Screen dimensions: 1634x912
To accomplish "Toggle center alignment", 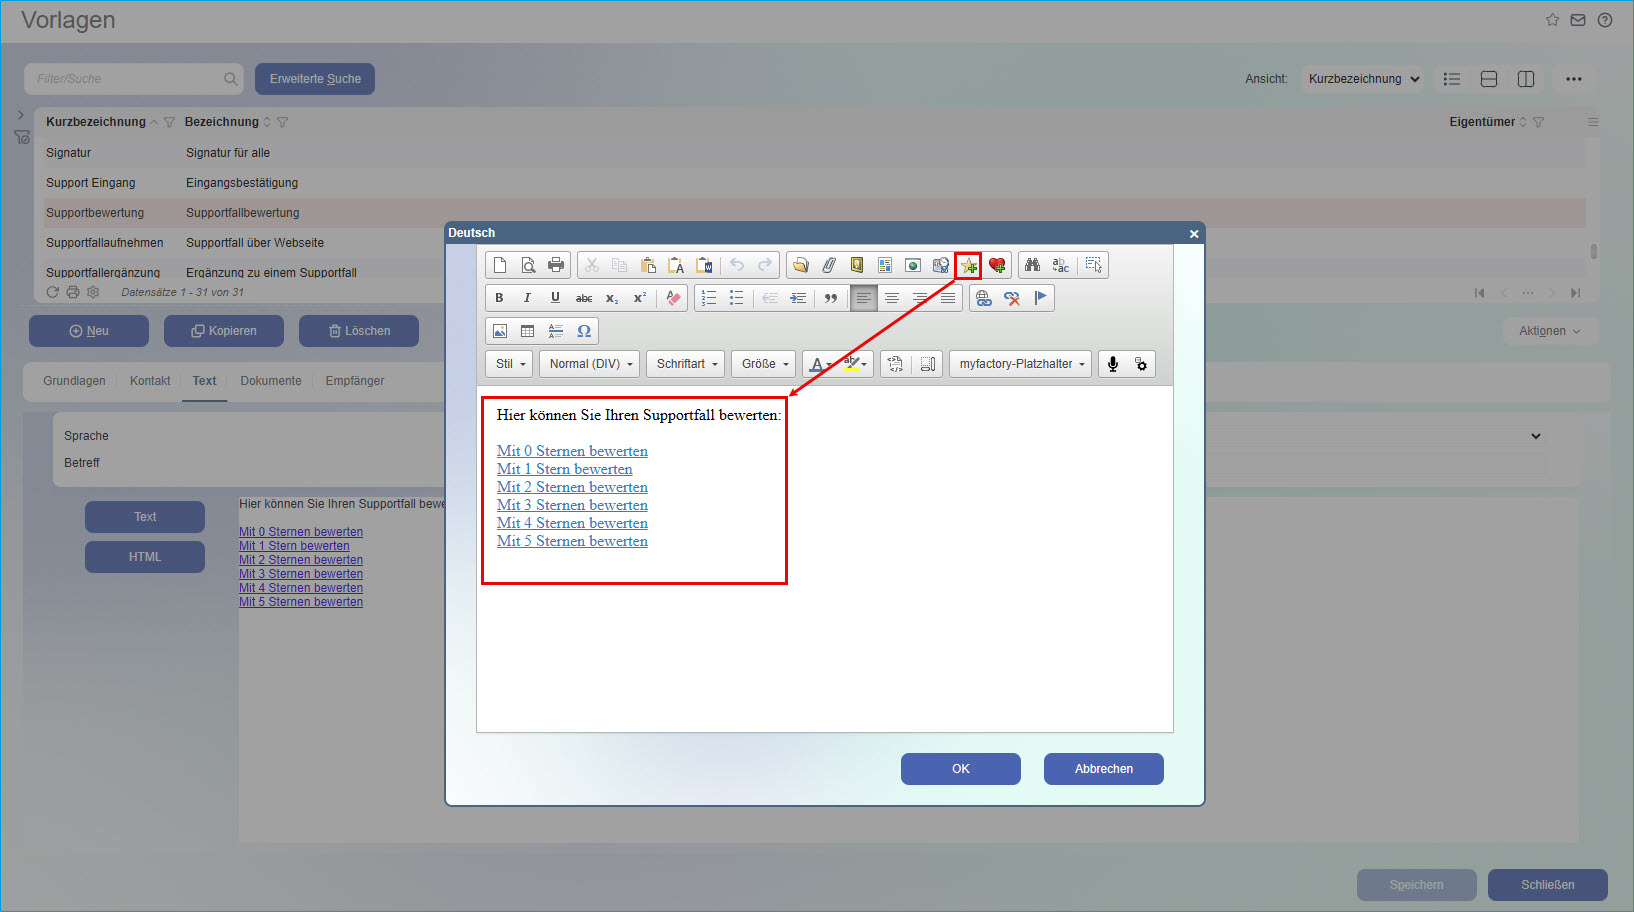I will point(892,298).
